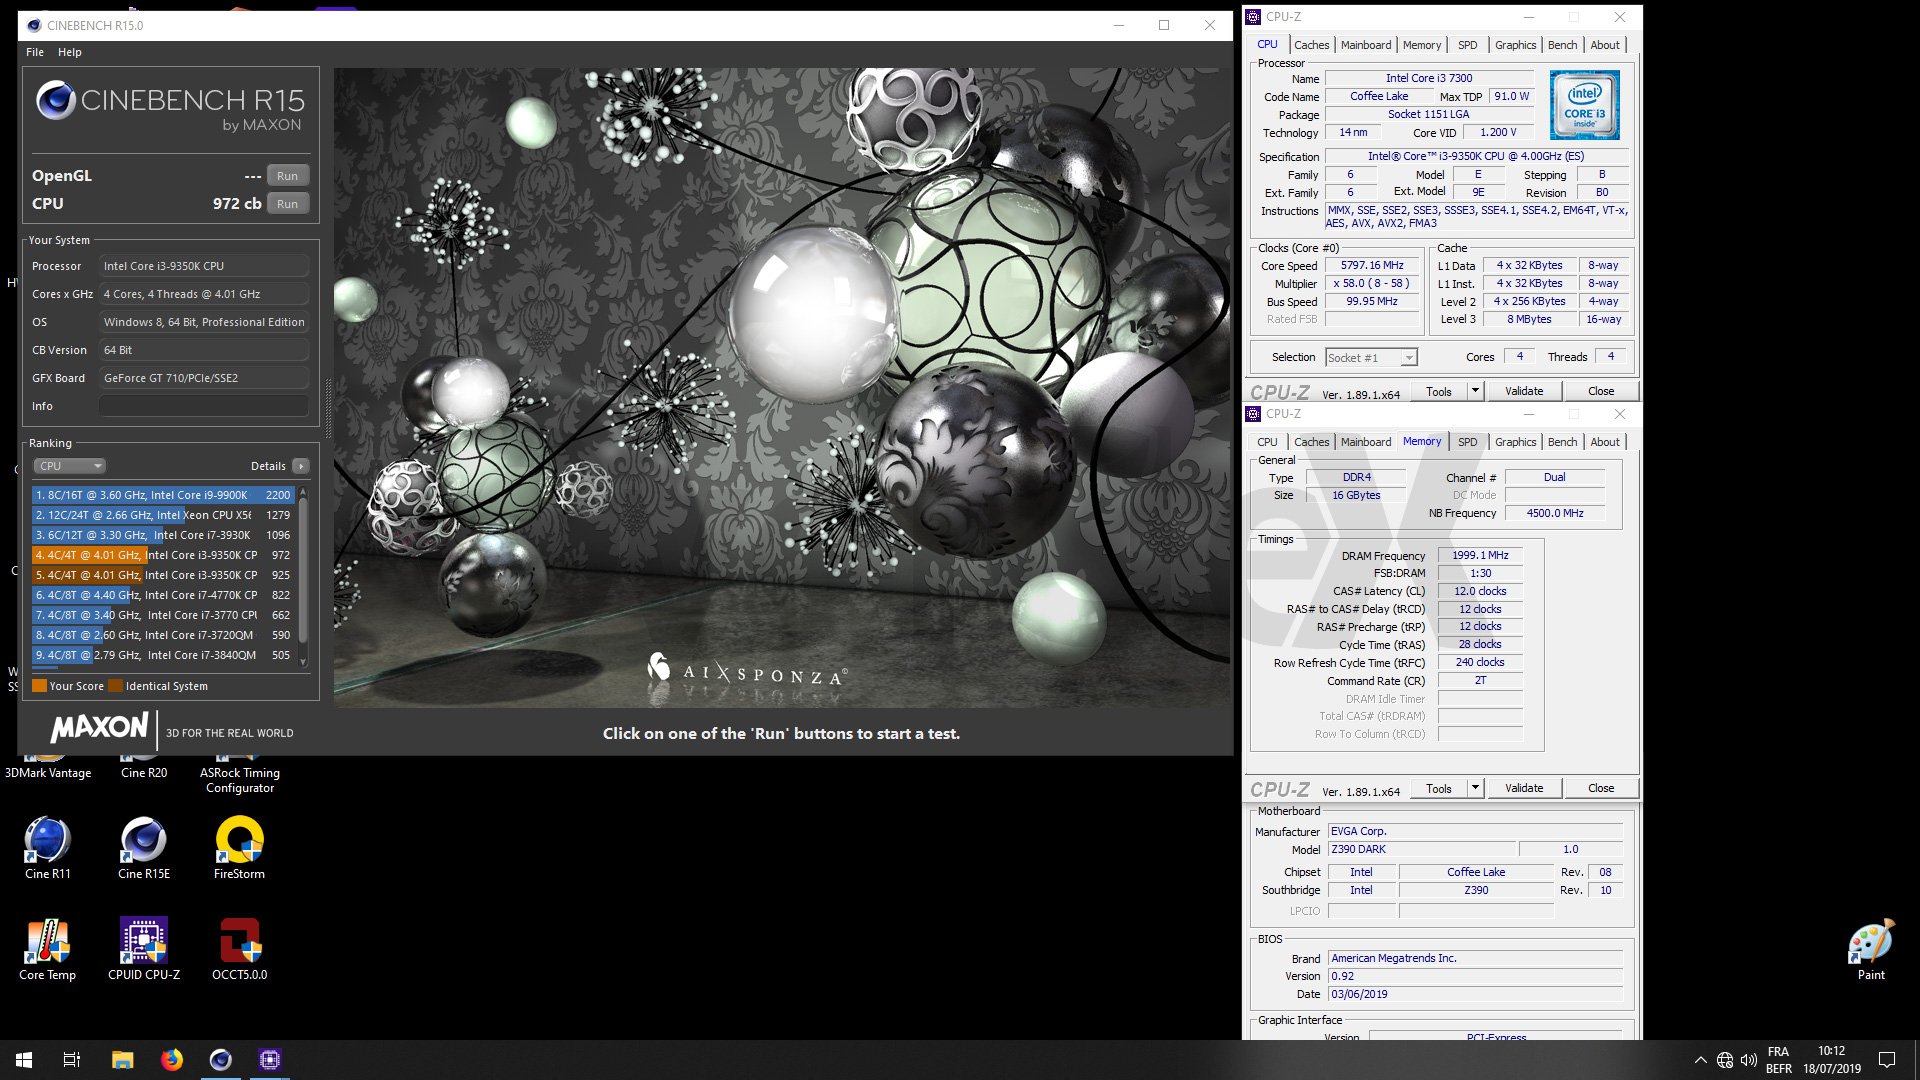This screenshot has width=1920, height=1080.
Task: Switch to CPU-Z via its taskbar icon
Action: pos(270,1060)
